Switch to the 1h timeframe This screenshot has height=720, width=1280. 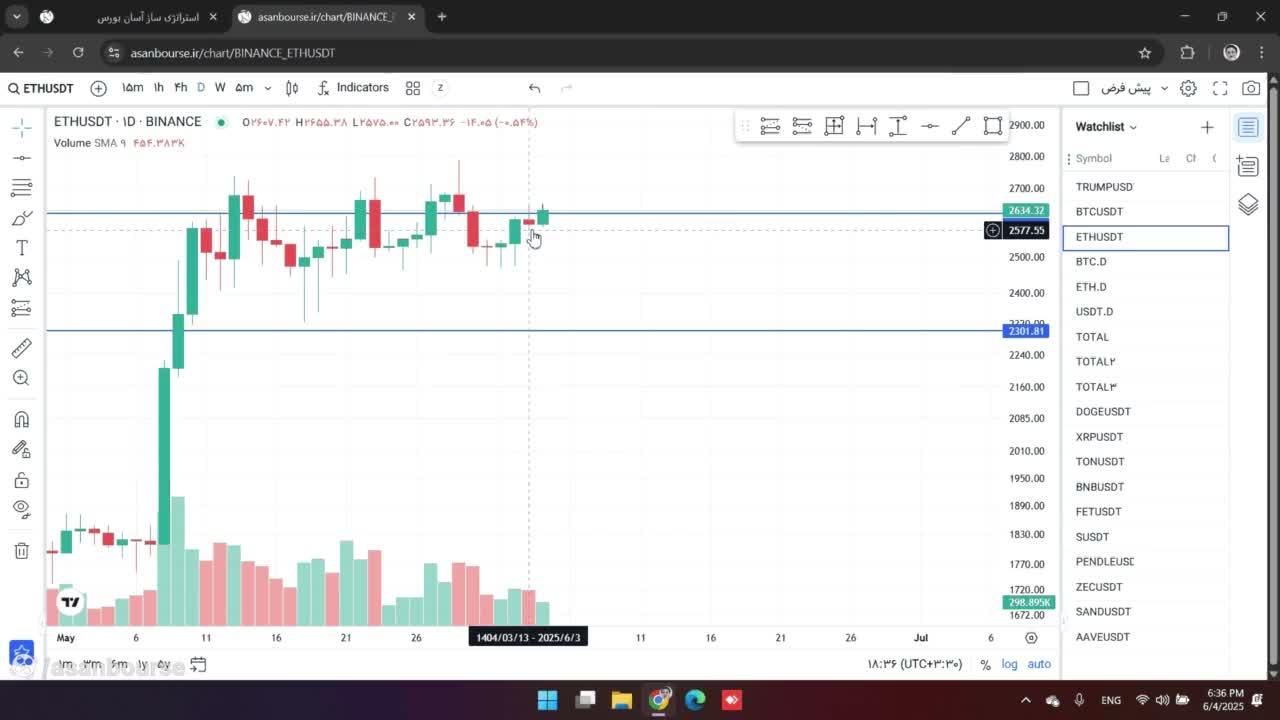point(158,88)
